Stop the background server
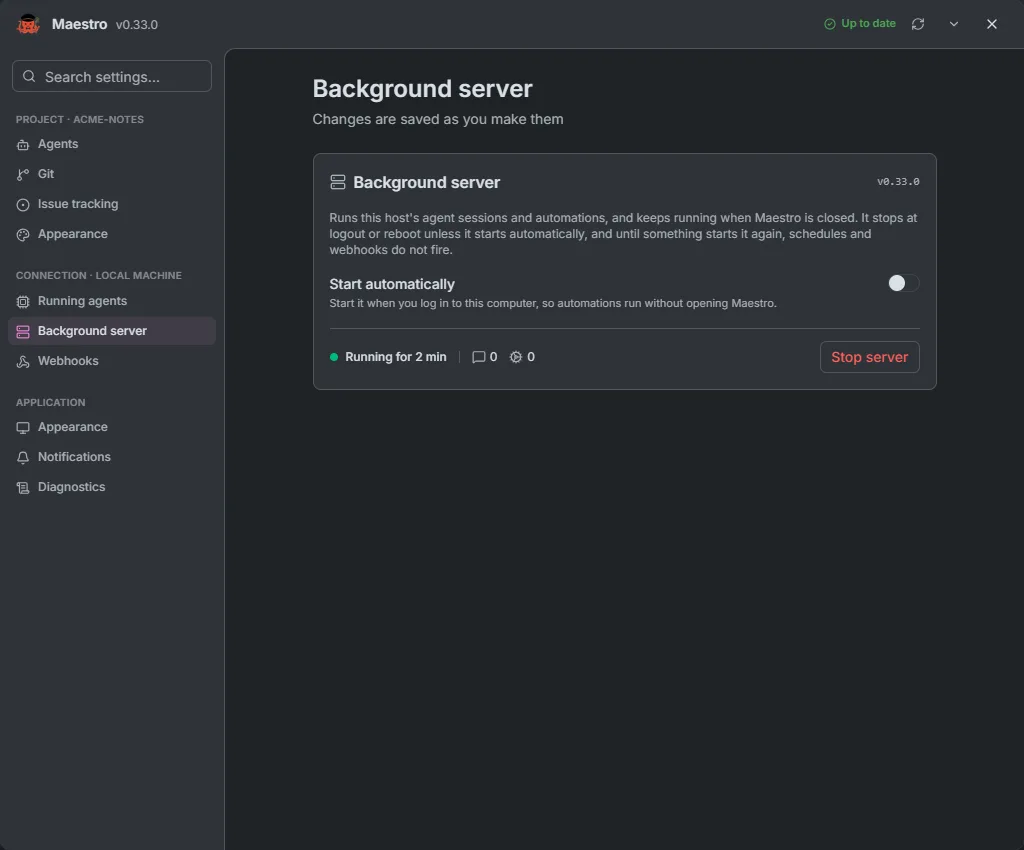The width and height of the screenshot is (1024, 850). [869, 357]
